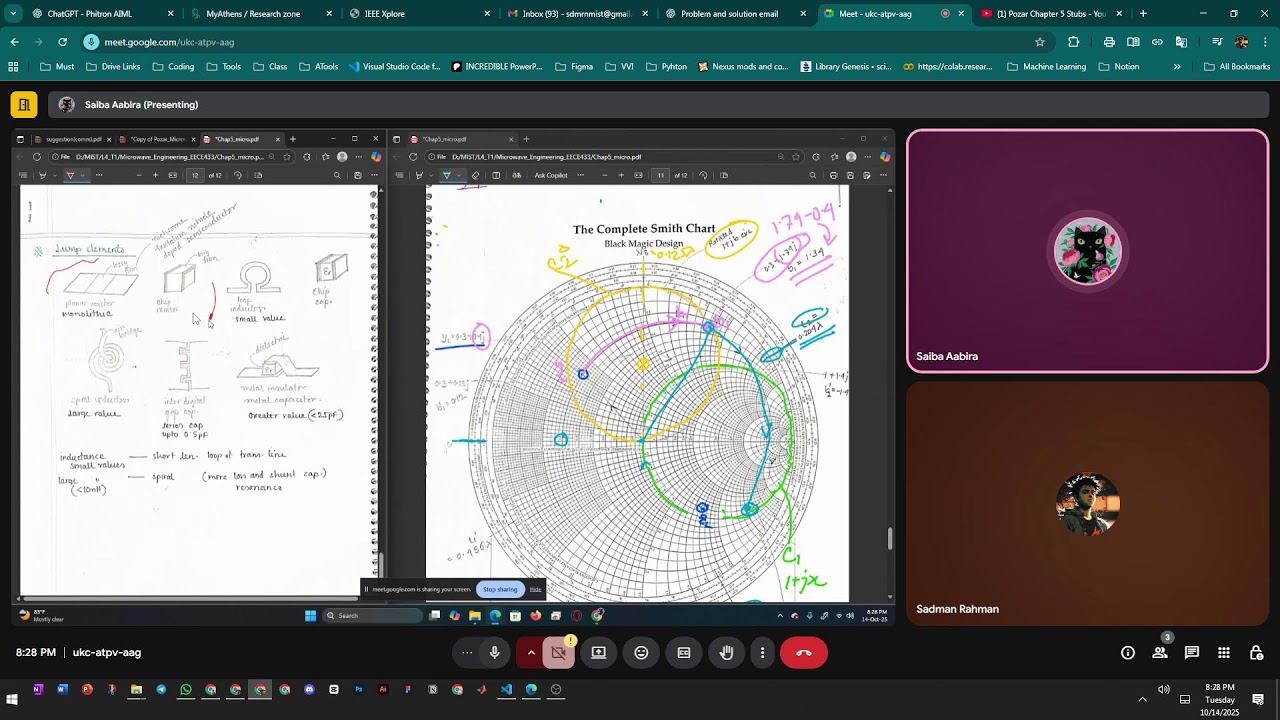Open WhatsApp from the taskbar

pos(186,689)
